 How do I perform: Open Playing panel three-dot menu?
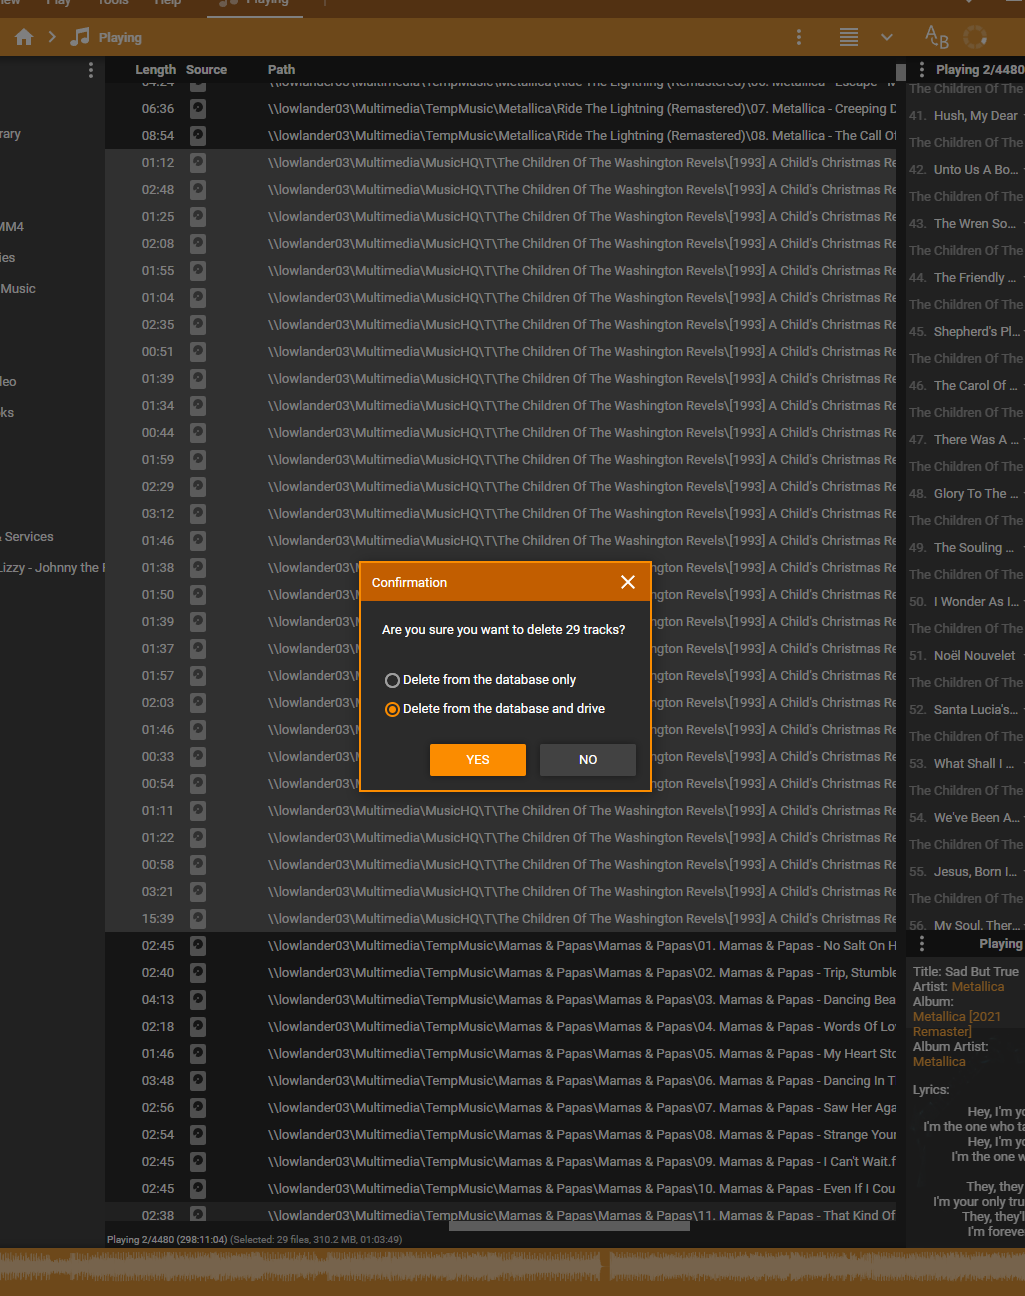pos(921,70)
